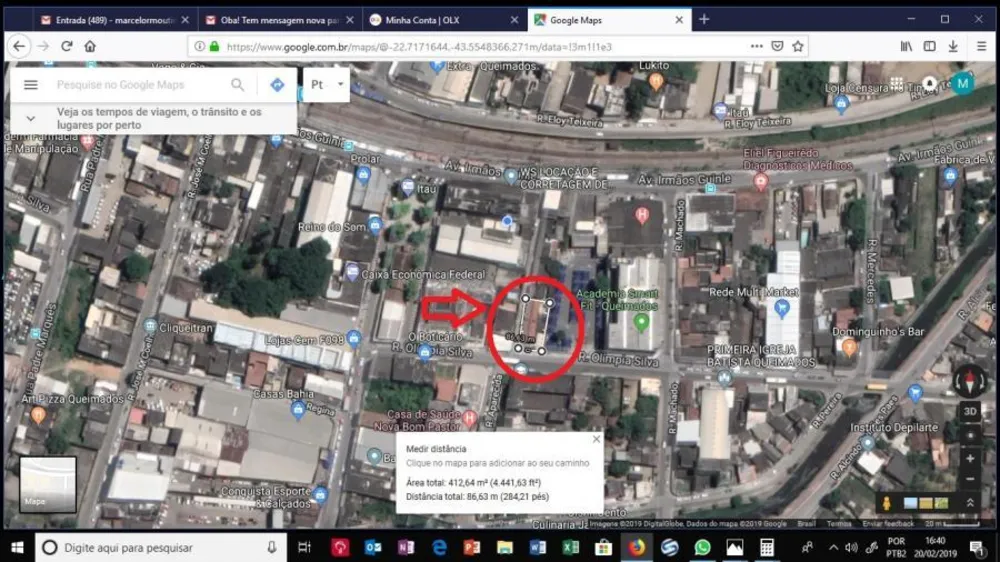Close the Medir distância panel
This screenshot has width=1000, height=562.
tap(596, 439)
